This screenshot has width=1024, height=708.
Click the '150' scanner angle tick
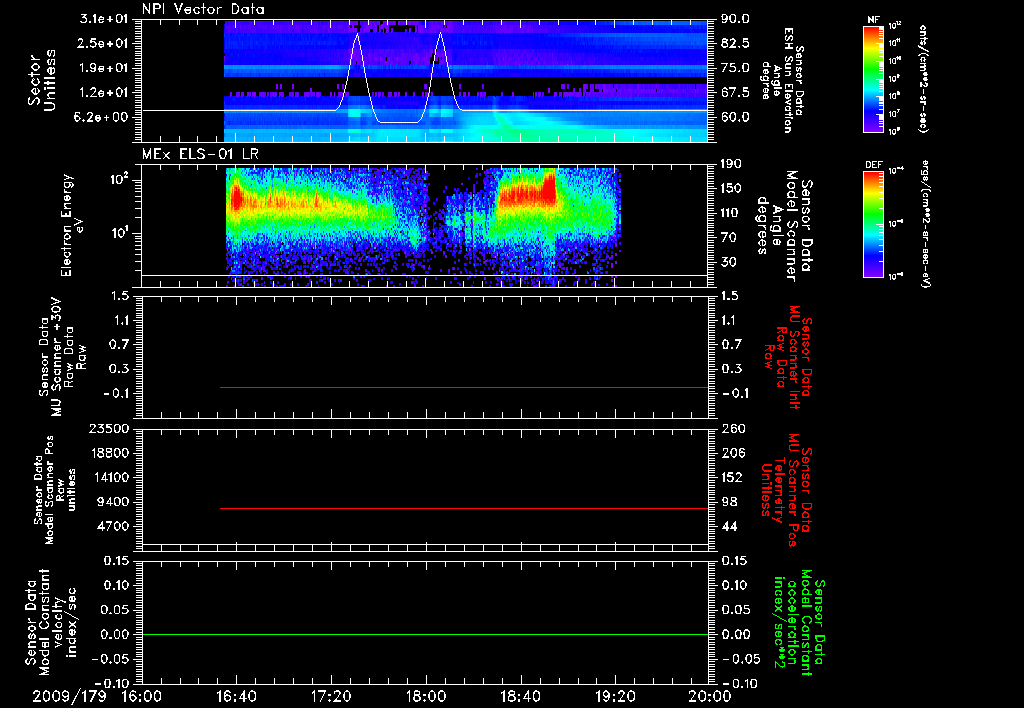click(x=731, y=188)
